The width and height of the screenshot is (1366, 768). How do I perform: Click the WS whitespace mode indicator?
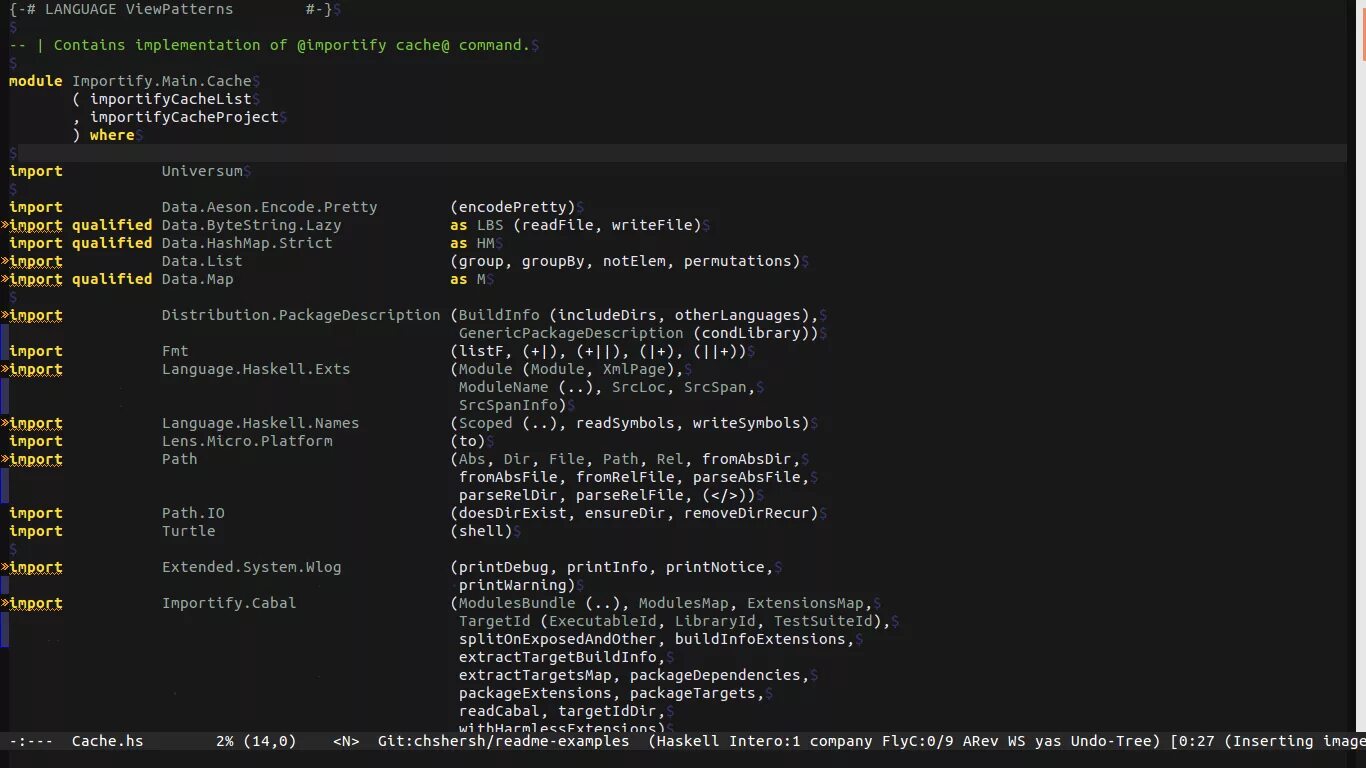1016,741
